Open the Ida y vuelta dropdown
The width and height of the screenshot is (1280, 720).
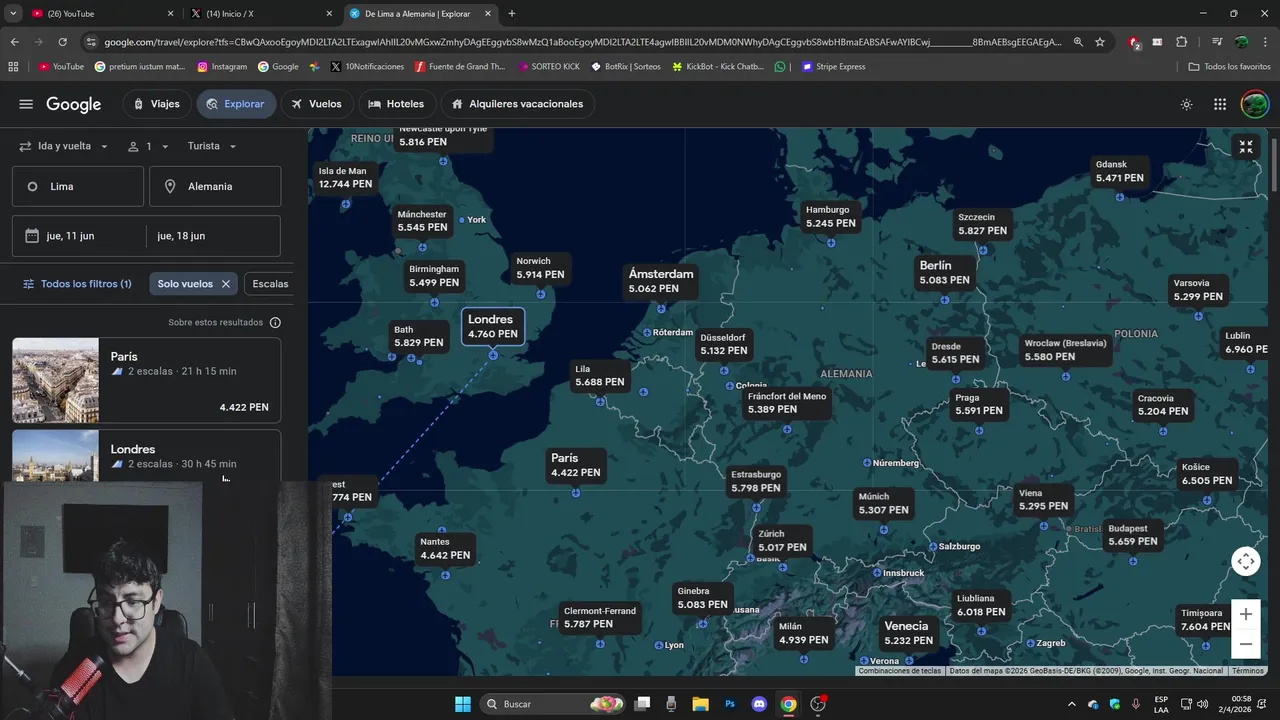[x=64, y=146]
